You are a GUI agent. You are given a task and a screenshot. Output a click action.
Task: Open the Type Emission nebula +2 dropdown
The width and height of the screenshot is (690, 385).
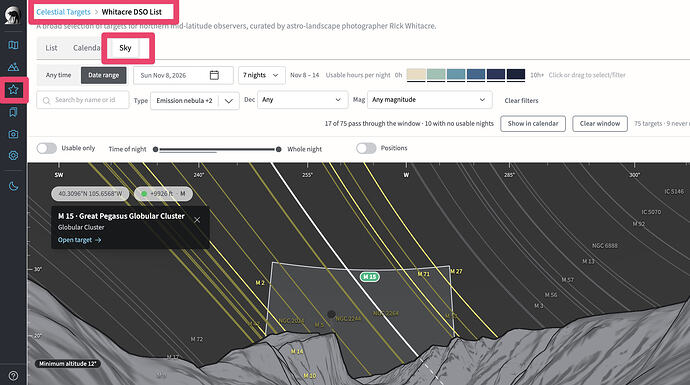[195, 101]
